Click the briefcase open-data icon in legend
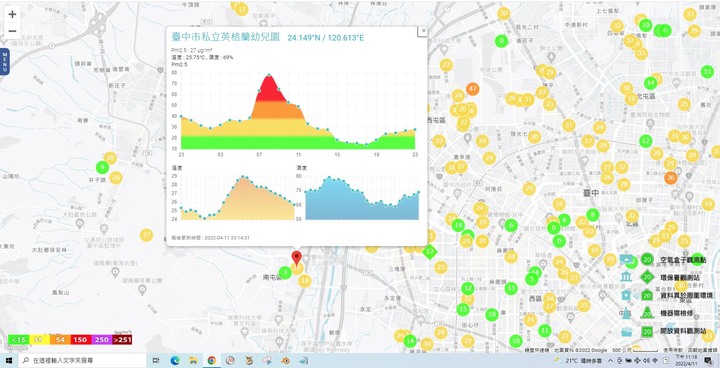The height and width of the screenshot is (368, 720). pyautogui.click(x=626, y=331)
